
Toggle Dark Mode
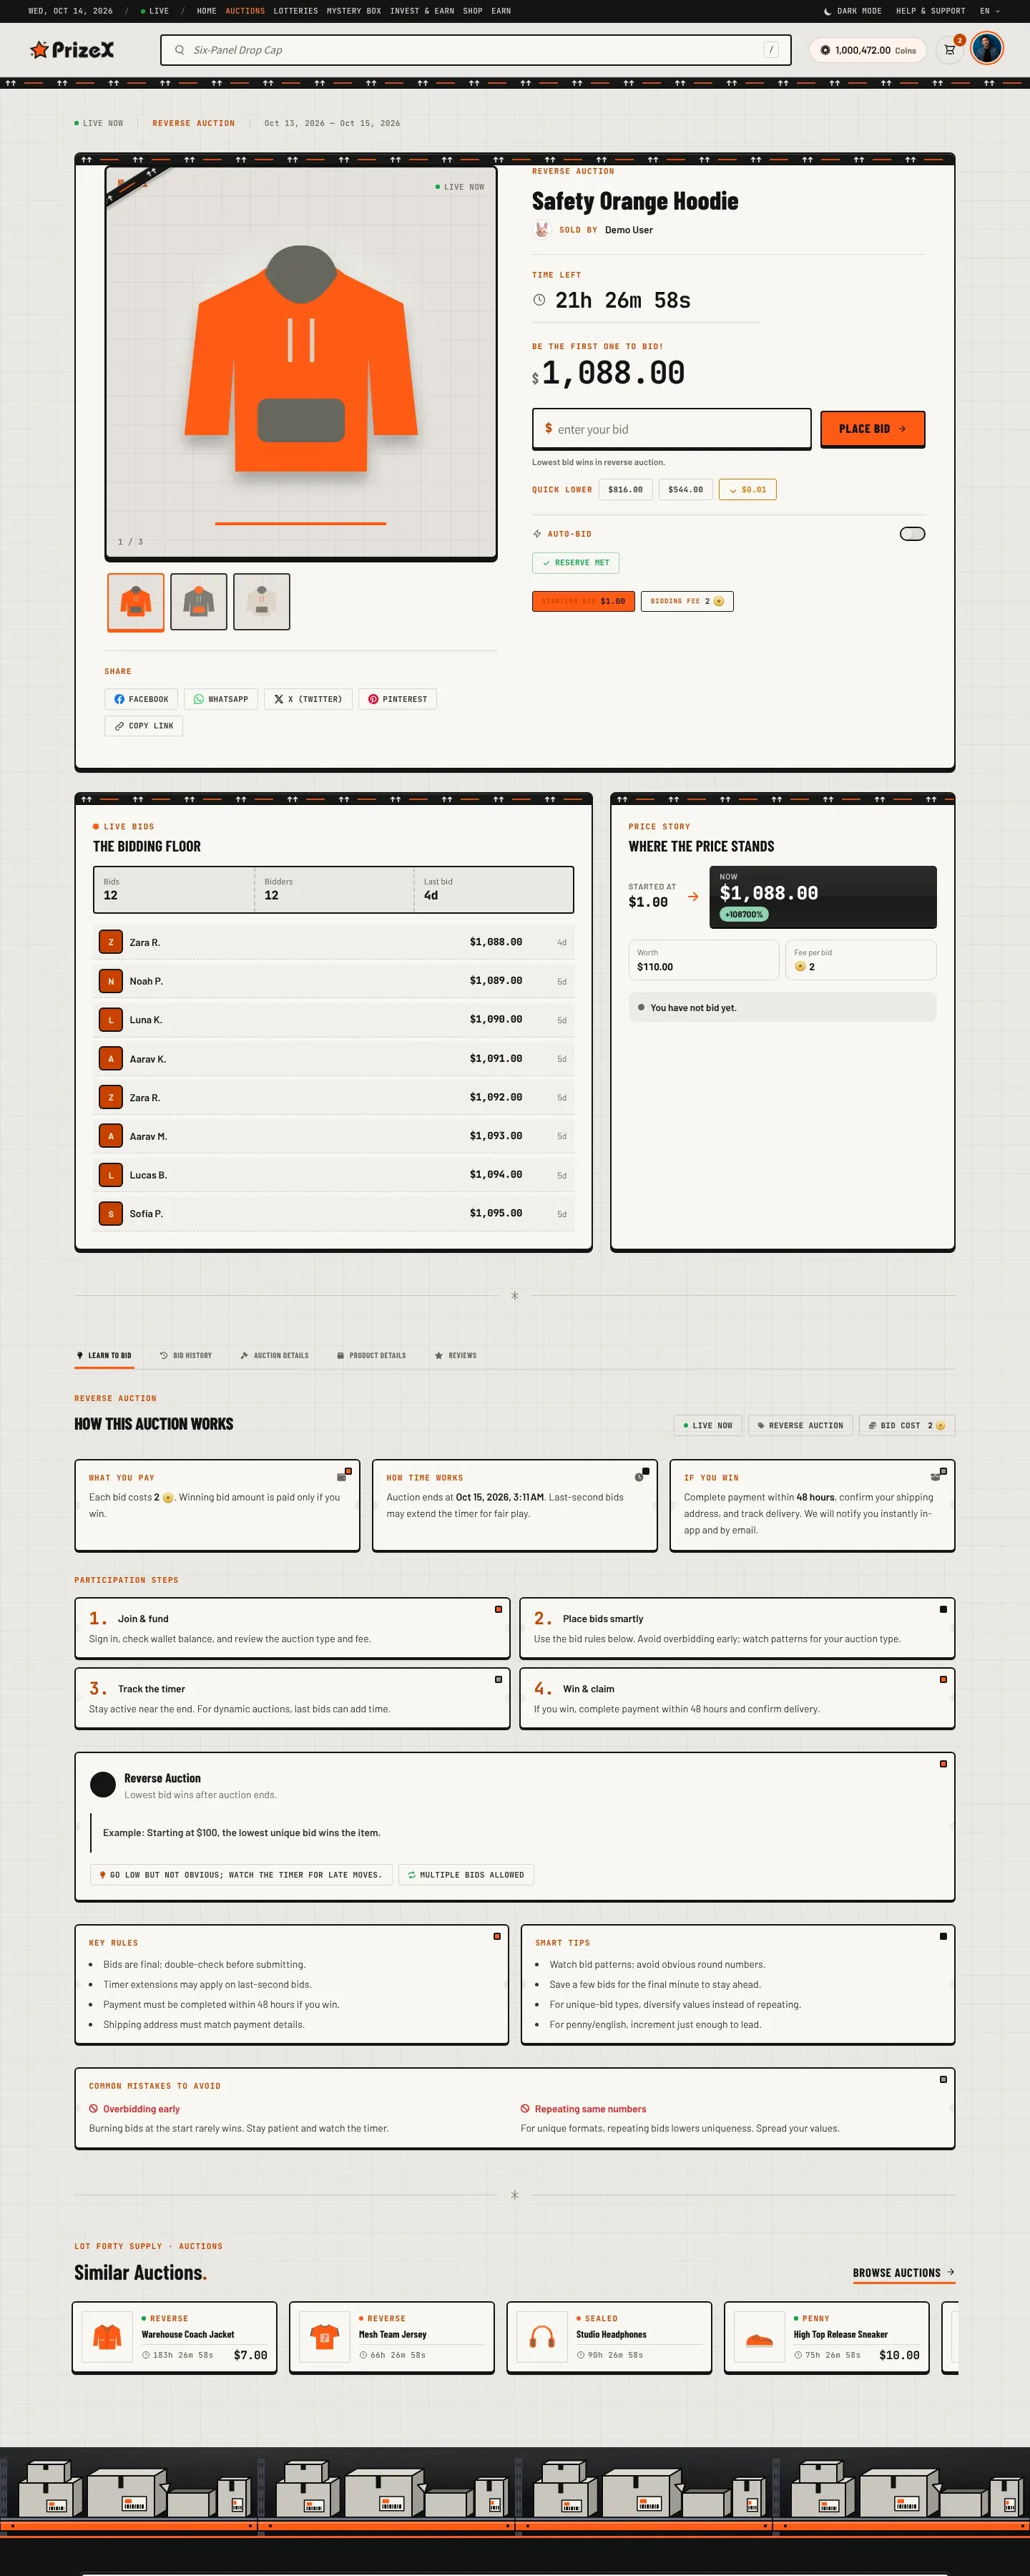pos(852,11)
